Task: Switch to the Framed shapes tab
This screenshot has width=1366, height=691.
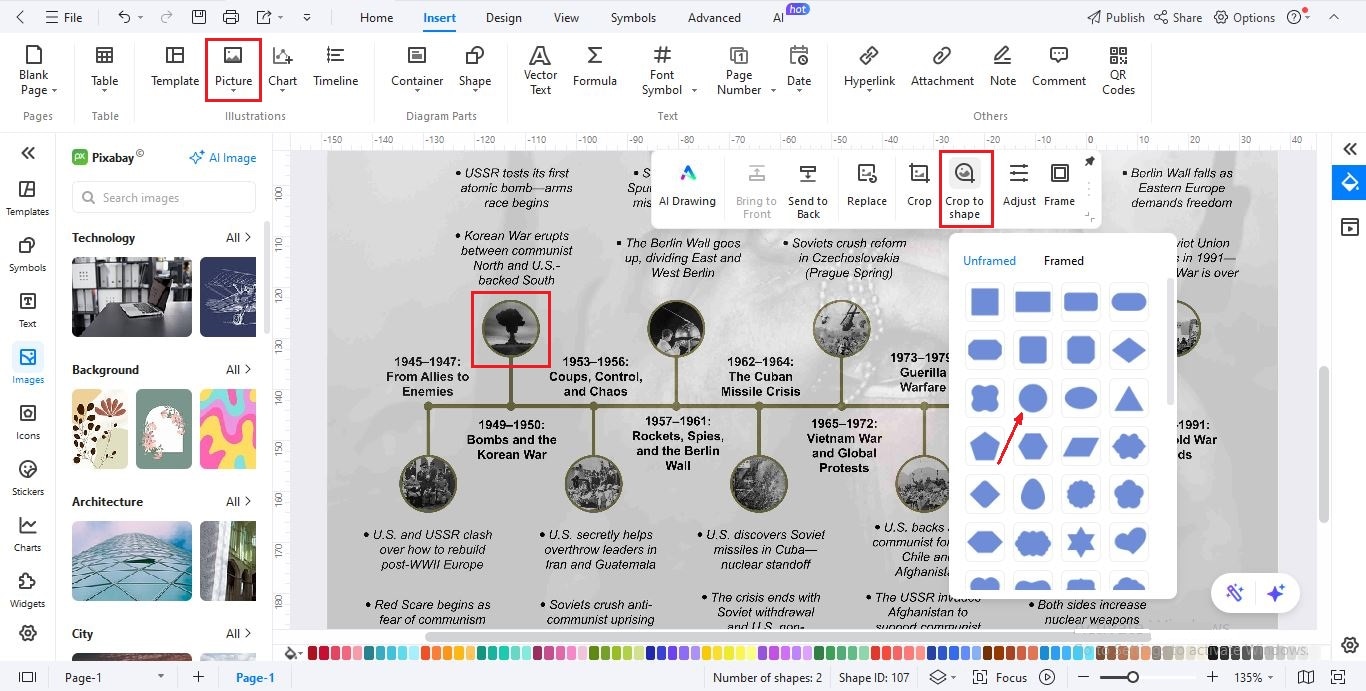Action: pos(1063,261)
